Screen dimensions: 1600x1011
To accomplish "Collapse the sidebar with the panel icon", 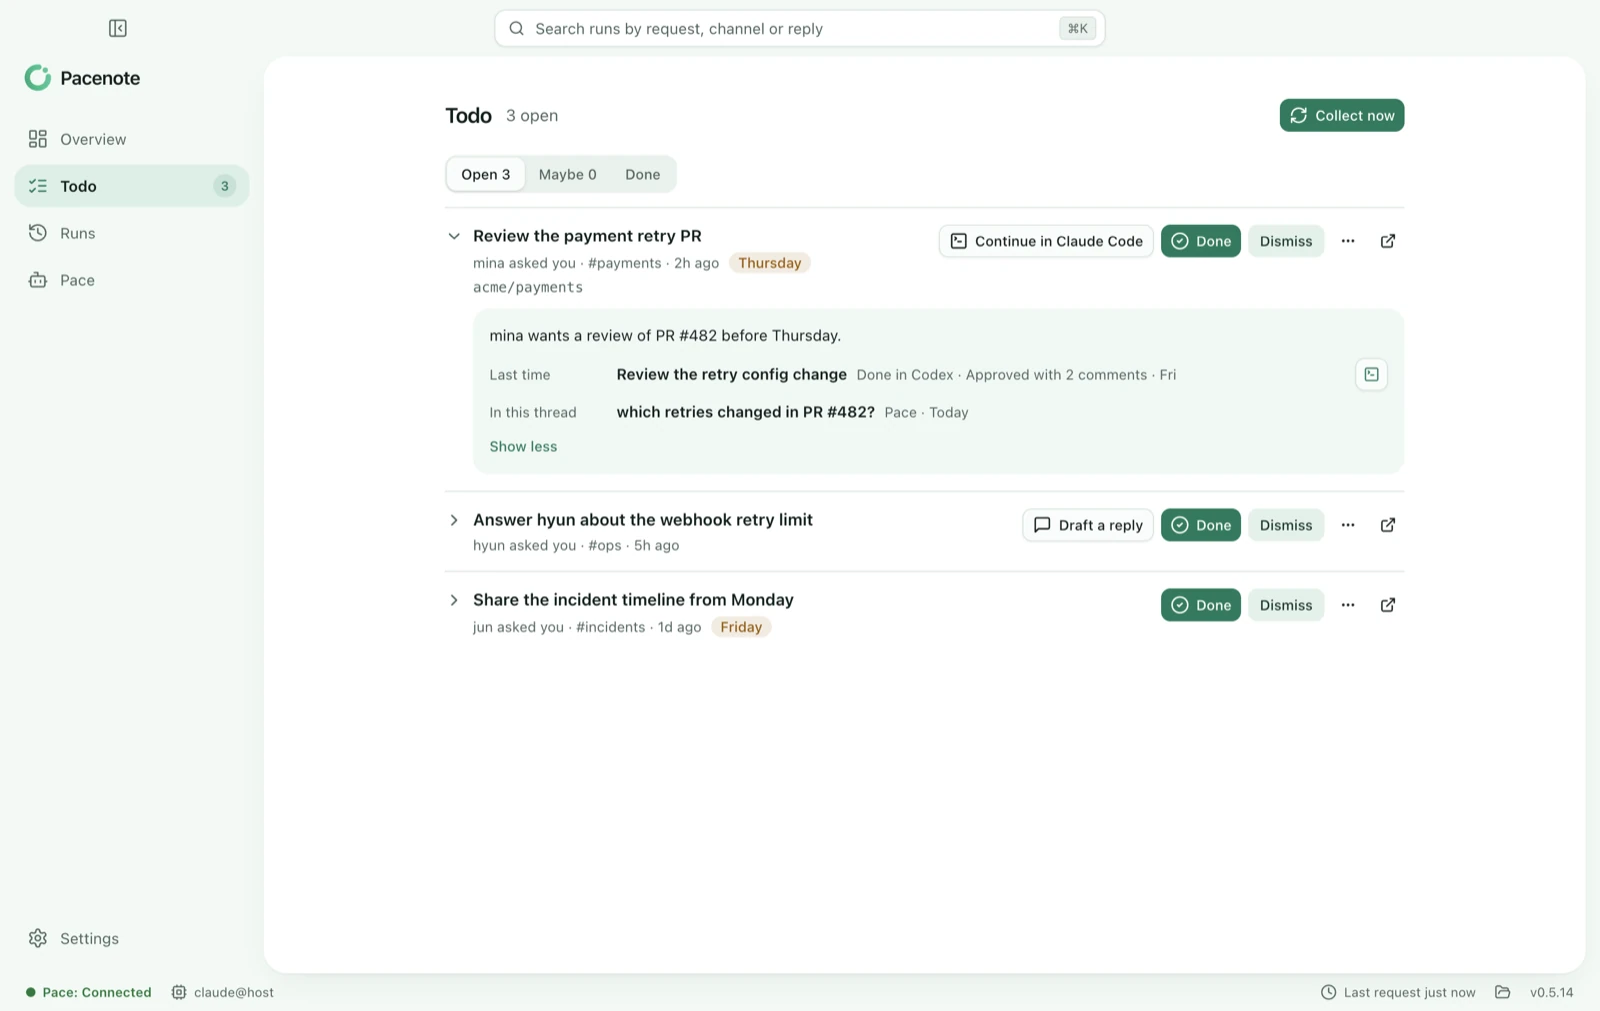I will pos(117,28).
